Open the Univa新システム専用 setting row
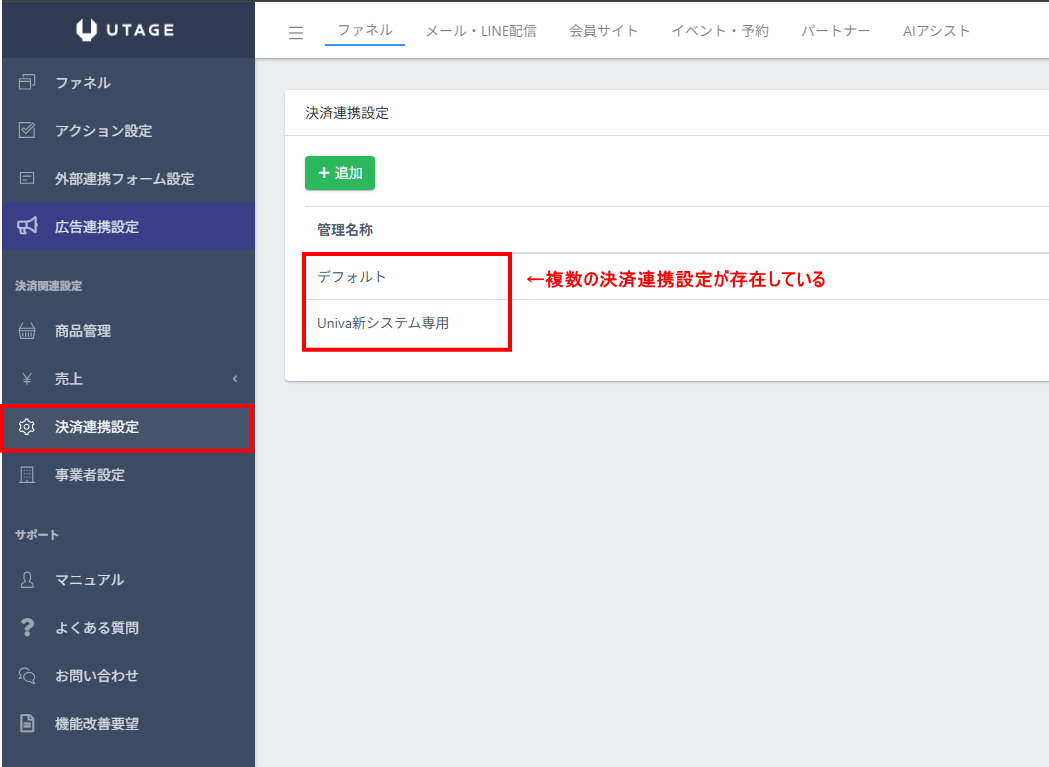Viewport: 1049px width, 767px height. pos(383,324)
